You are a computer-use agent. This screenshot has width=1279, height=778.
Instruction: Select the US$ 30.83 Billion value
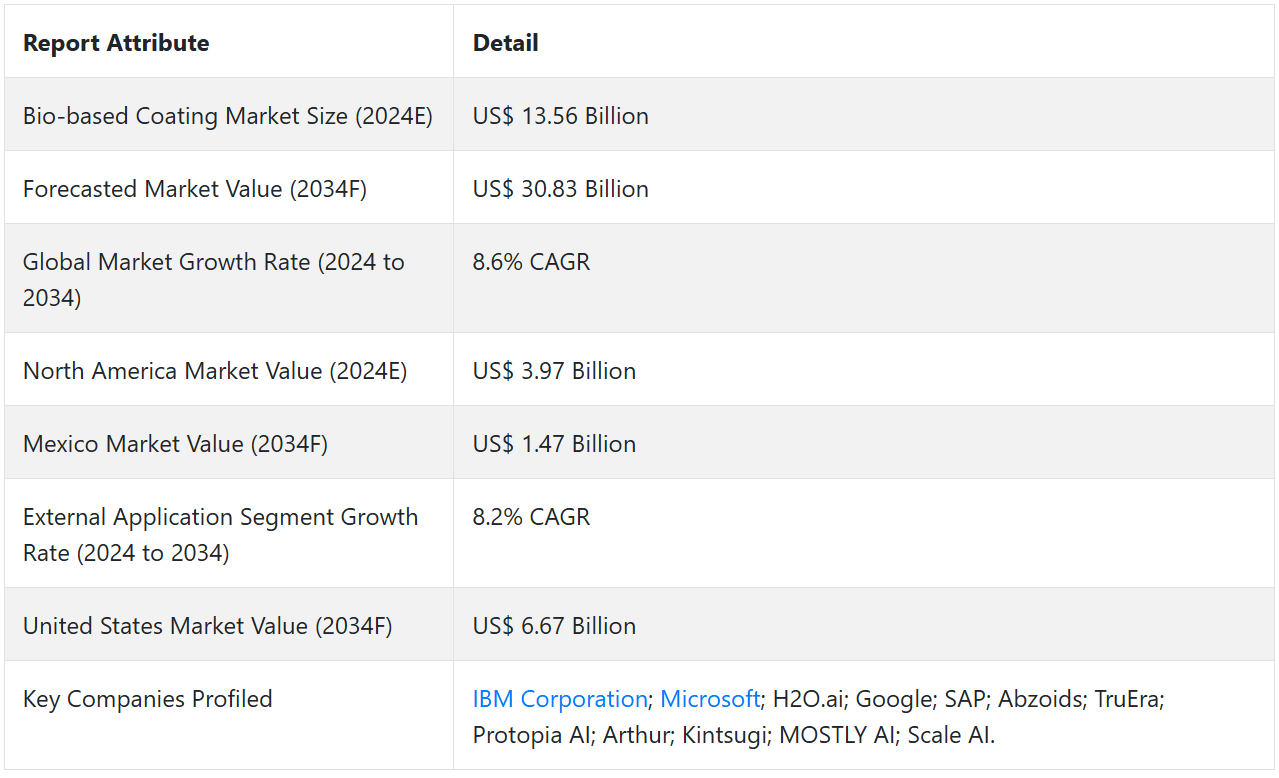pyautogui.click(x=560, y=189)
